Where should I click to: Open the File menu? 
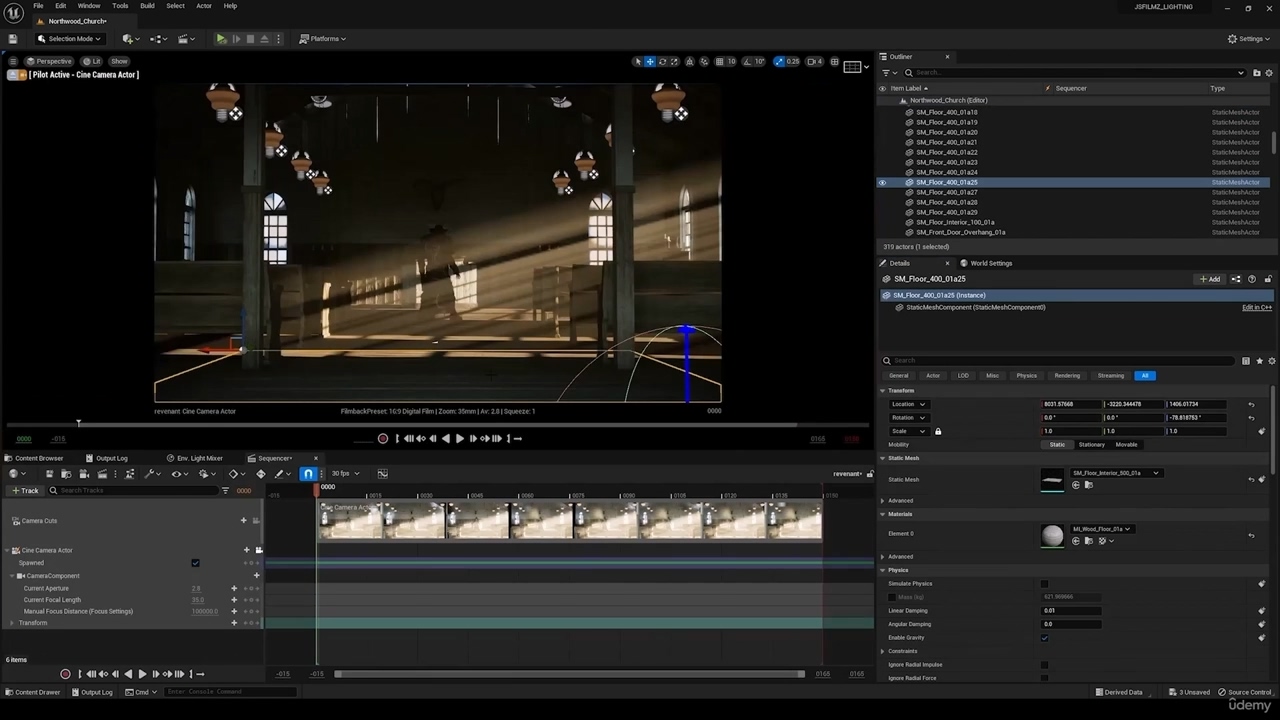[38, 6]
